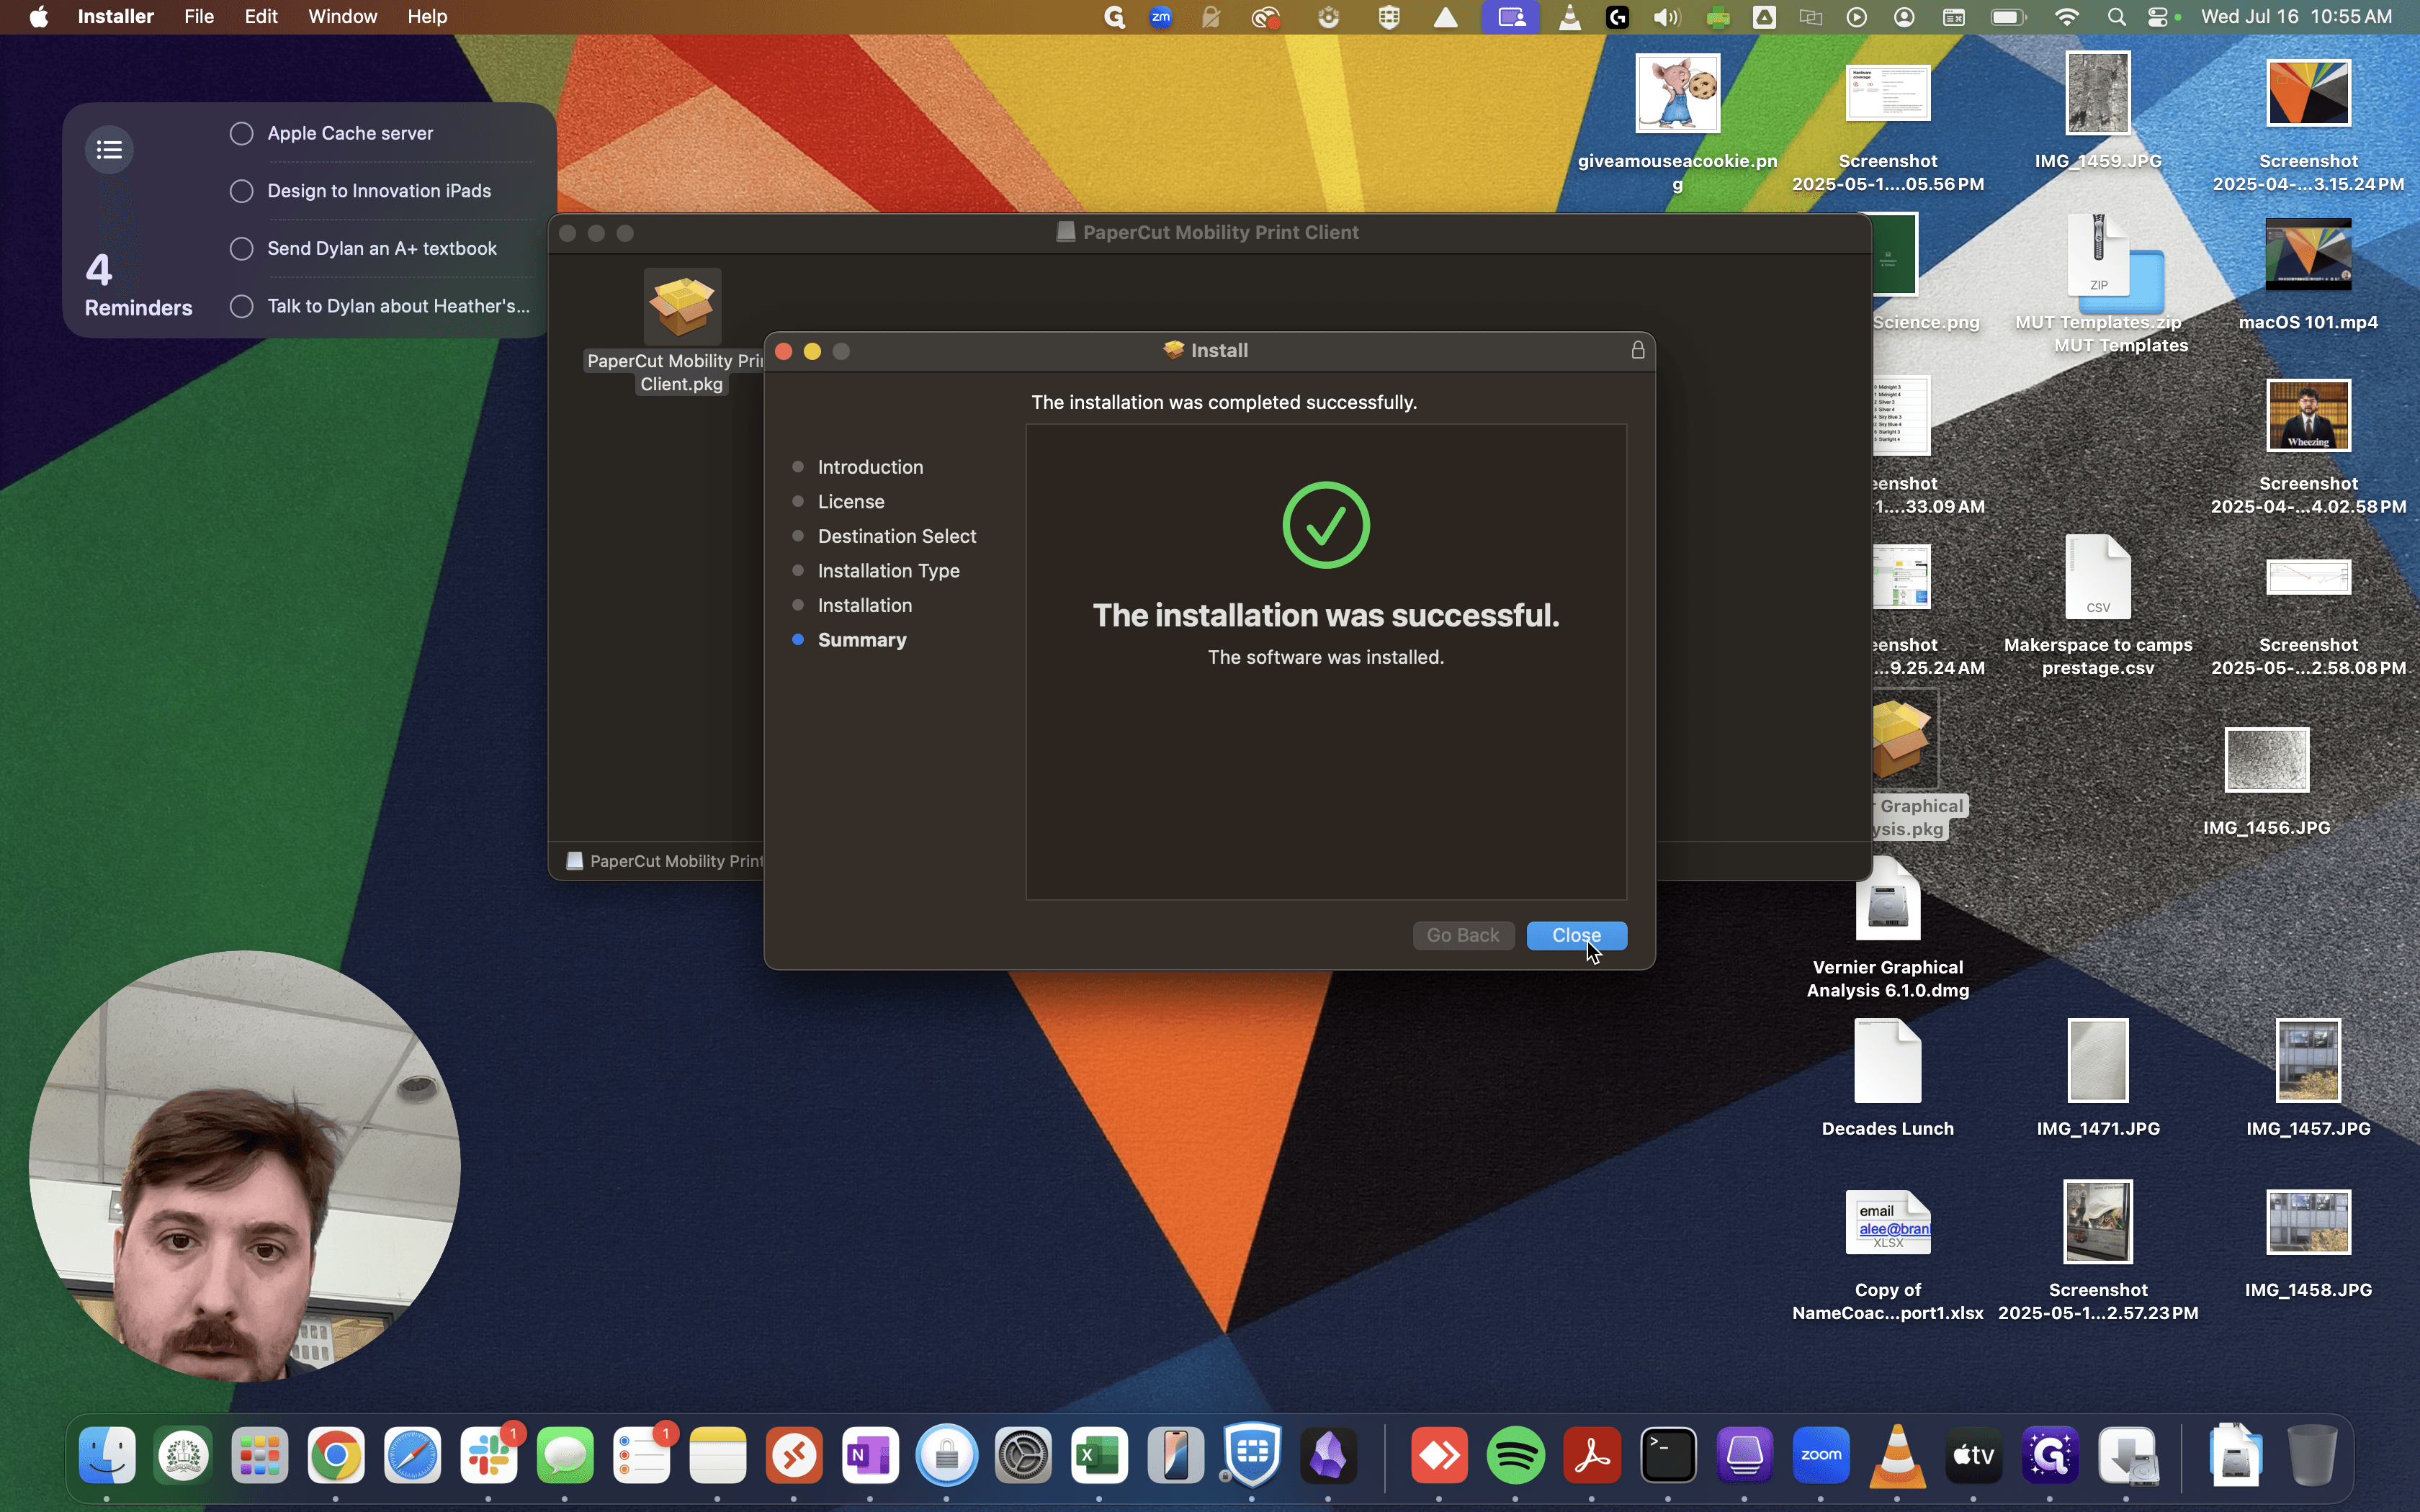Image resolution: width=2420 pixels, height=1512 pixels.
Task: Launch Apple Configurator from the Dock
Action: (x=1745, y=1455)
